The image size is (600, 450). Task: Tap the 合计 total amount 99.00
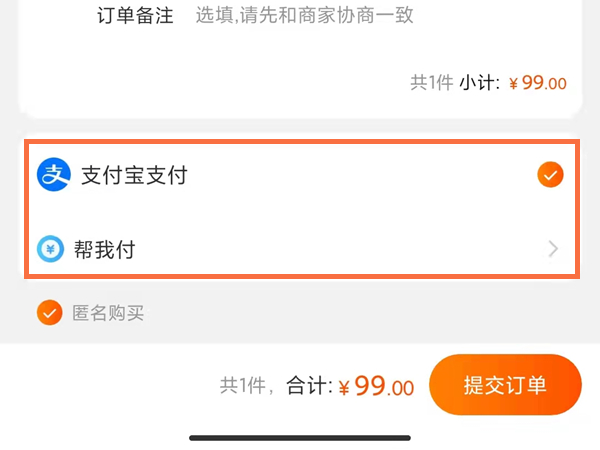[x=384, y=386]
